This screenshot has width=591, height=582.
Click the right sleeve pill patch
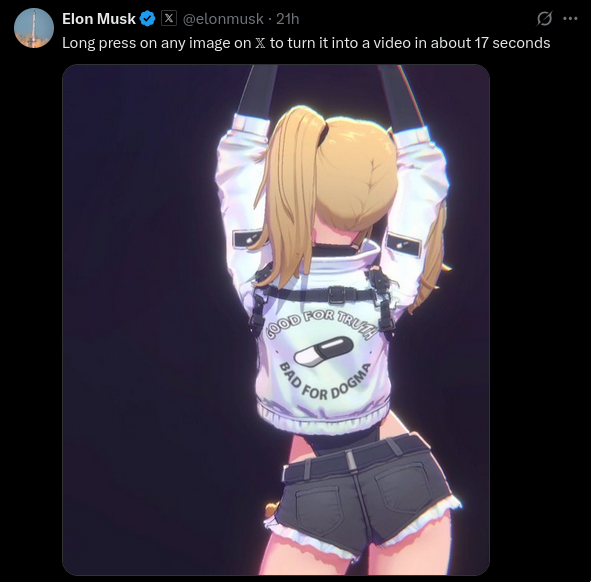tap(404, 244)
